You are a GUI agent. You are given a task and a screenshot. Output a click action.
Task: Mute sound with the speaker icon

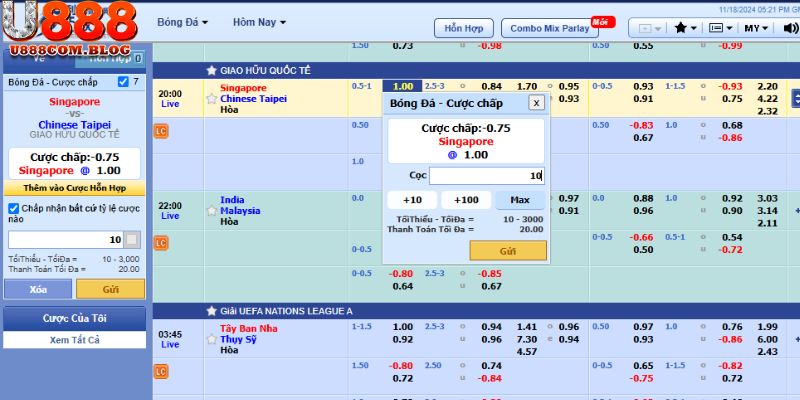(x=791, y=28)
